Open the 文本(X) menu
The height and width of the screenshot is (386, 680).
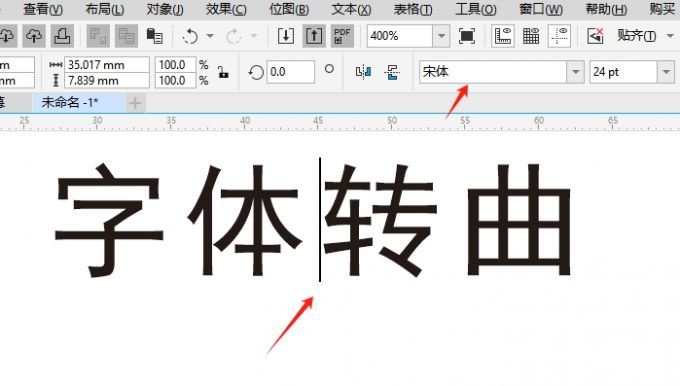[351, 9]
